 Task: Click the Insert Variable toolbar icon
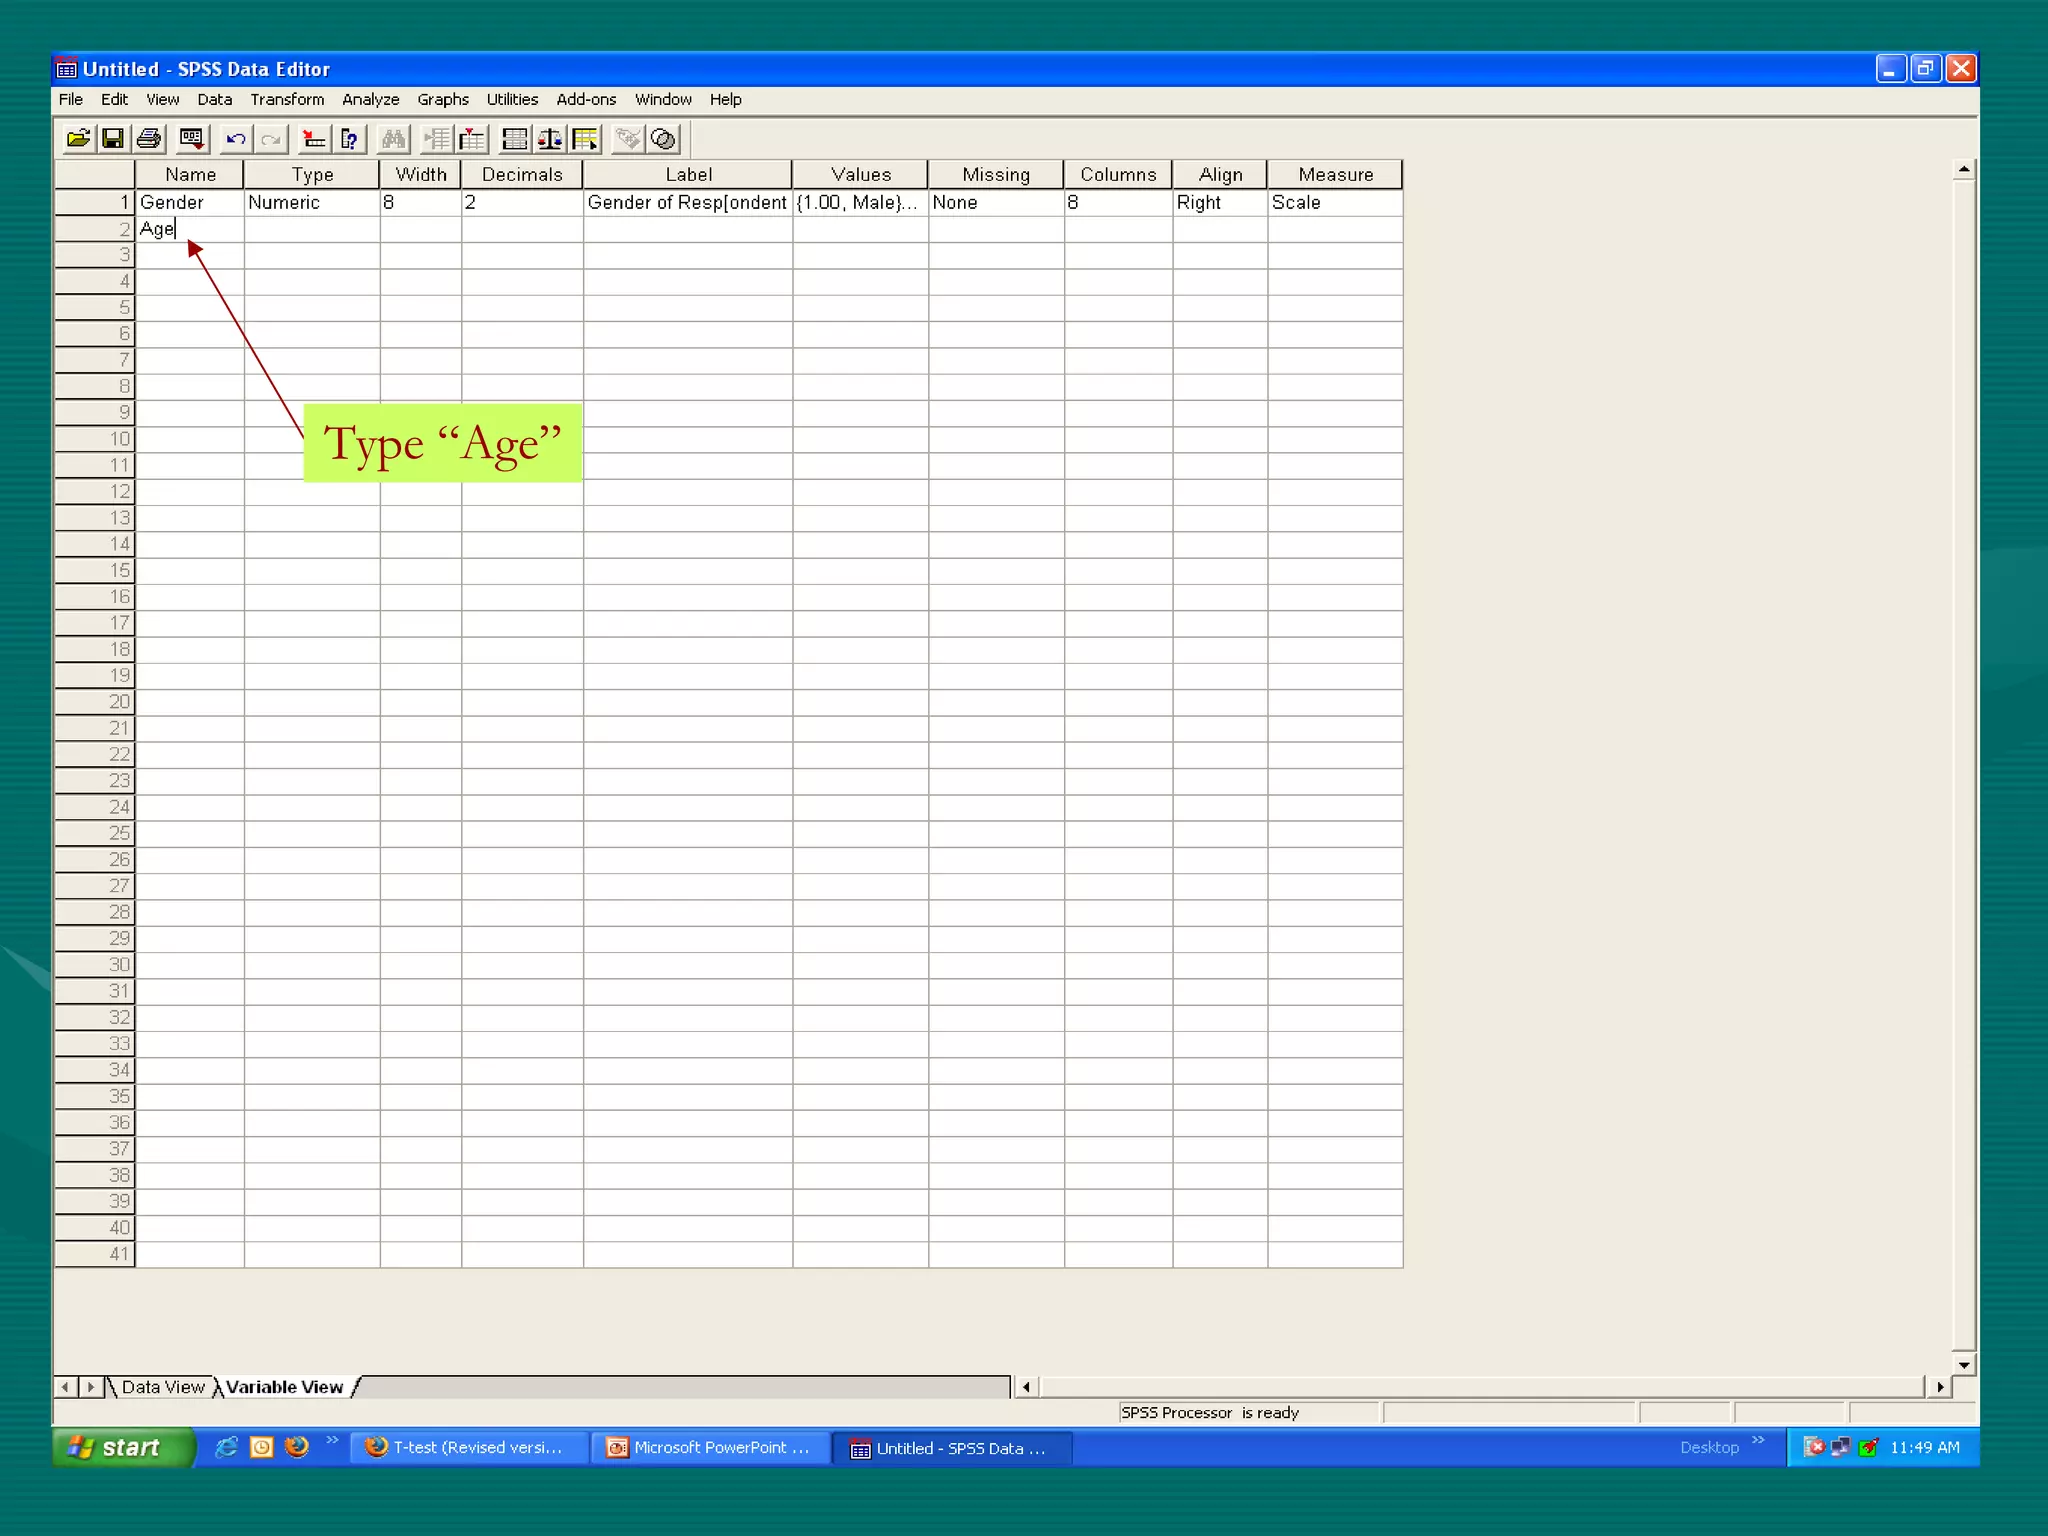coord(471,139)
